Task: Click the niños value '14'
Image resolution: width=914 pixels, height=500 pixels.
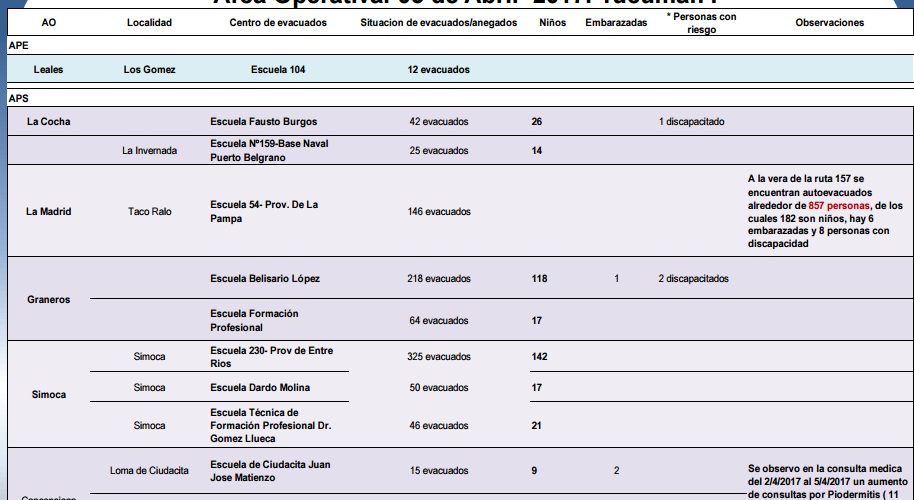Action: tap(536, 150)
